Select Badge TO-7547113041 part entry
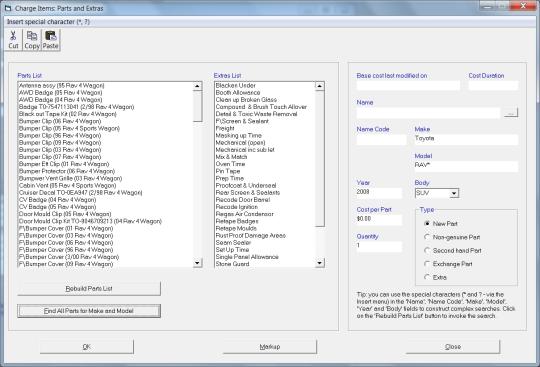This screenshot has width=540, height=367. (76, 107)
